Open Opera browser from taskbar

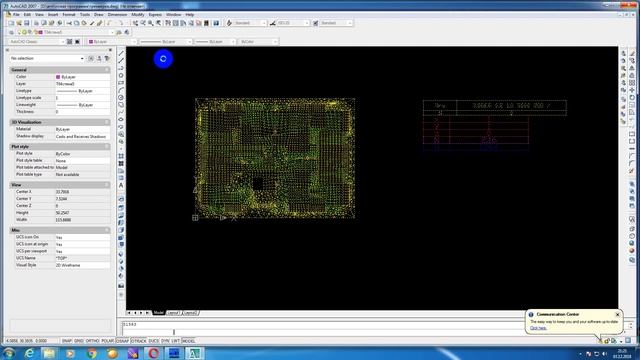click(x=153, y=353)
